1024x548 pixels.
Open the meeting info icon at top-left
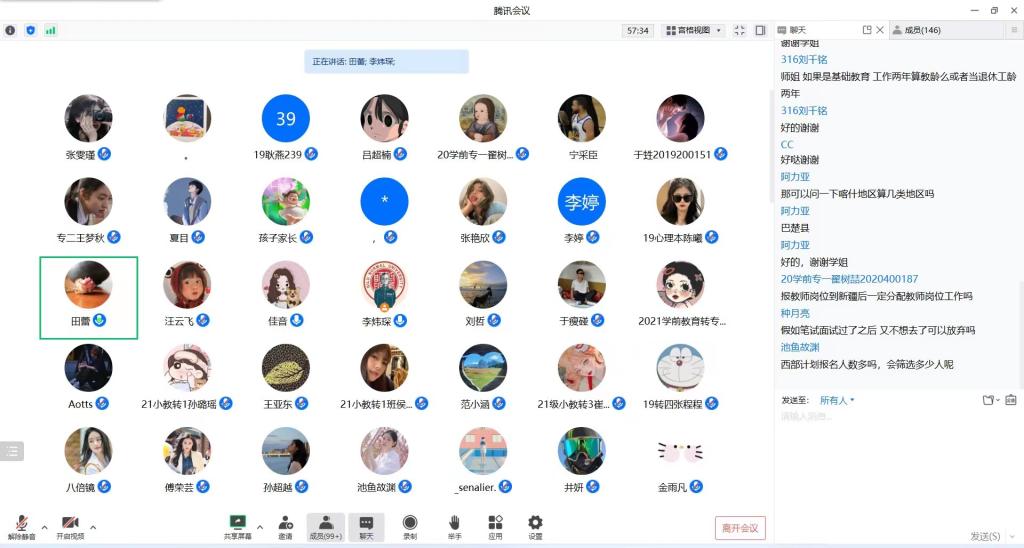tap(10, 30)
